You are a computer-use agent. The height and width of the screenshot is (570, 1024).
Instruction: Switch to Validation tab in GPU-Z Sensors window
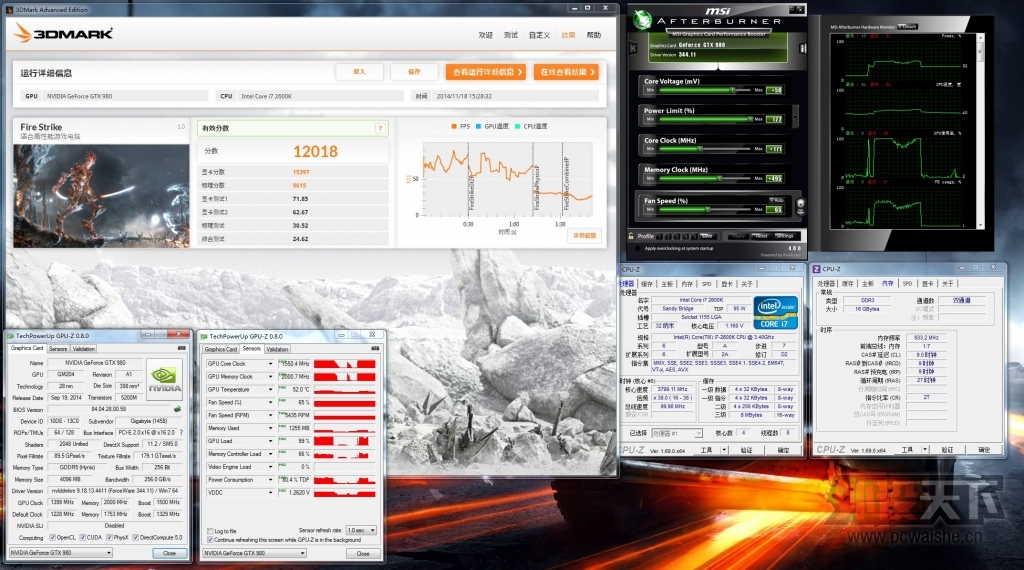pos(277,349)
